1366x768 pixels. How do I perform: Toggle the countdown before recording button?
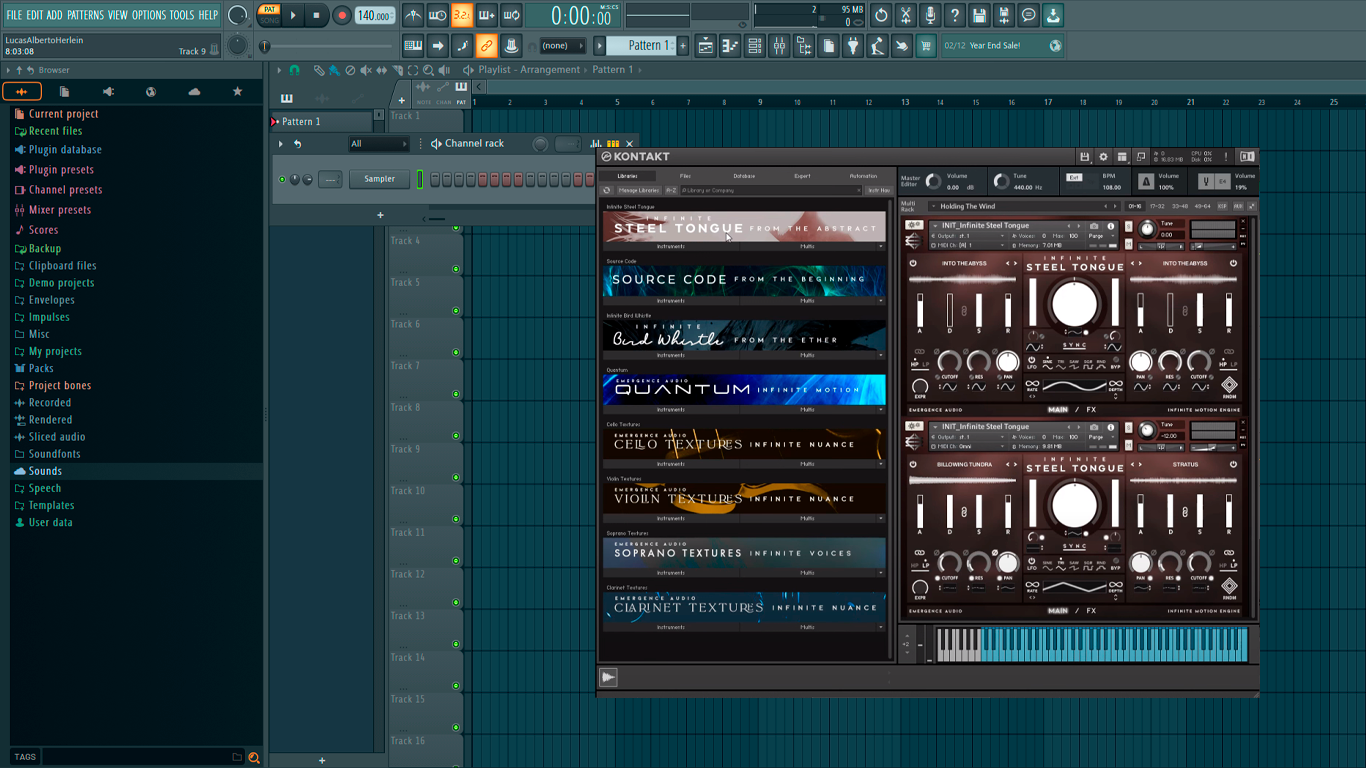pyautogui.click(x=462, y=16)
